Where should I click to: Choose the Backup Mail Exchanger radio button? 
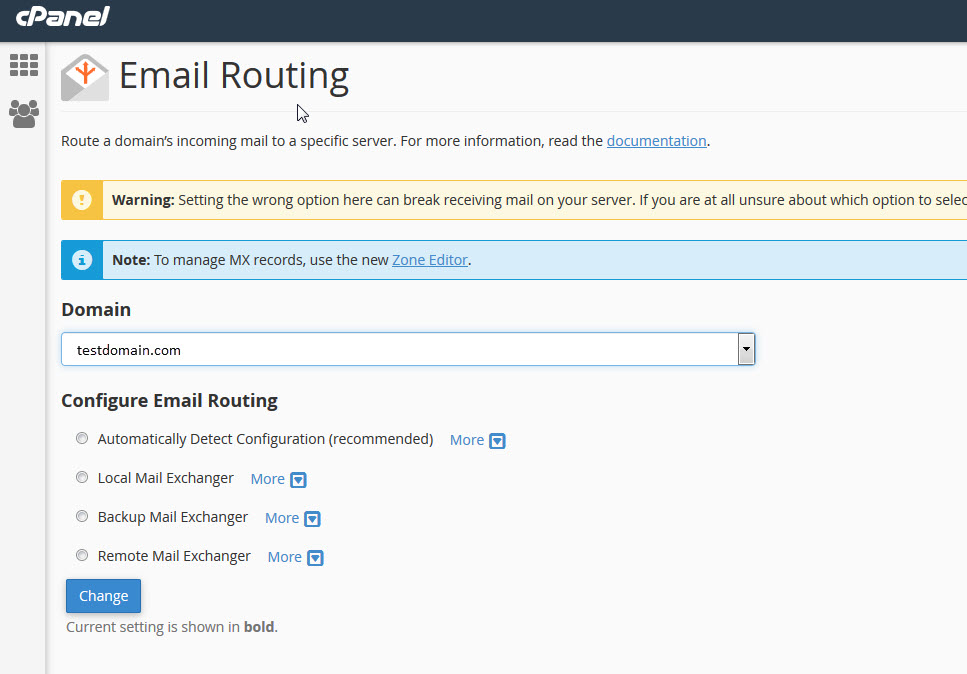(82, 517)
